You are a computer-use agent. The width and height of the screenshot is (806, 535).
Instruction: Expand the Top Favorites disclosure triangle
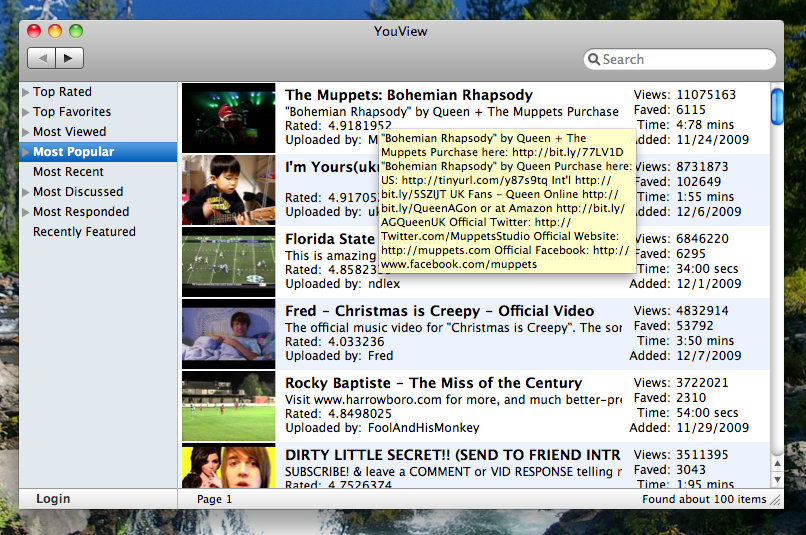click(26, 112)
